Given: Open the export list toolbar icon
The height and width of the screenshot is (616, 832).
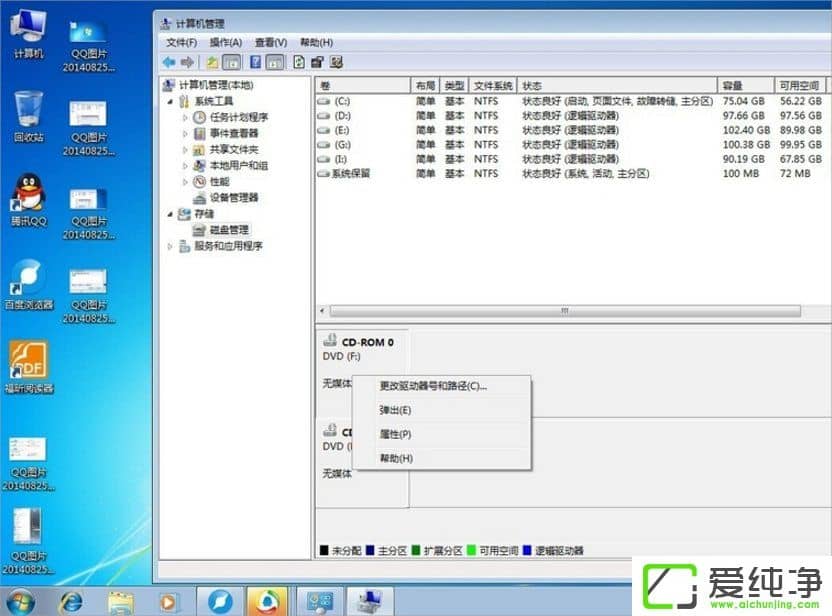Looking at the screenshot, I should [297, 62].
